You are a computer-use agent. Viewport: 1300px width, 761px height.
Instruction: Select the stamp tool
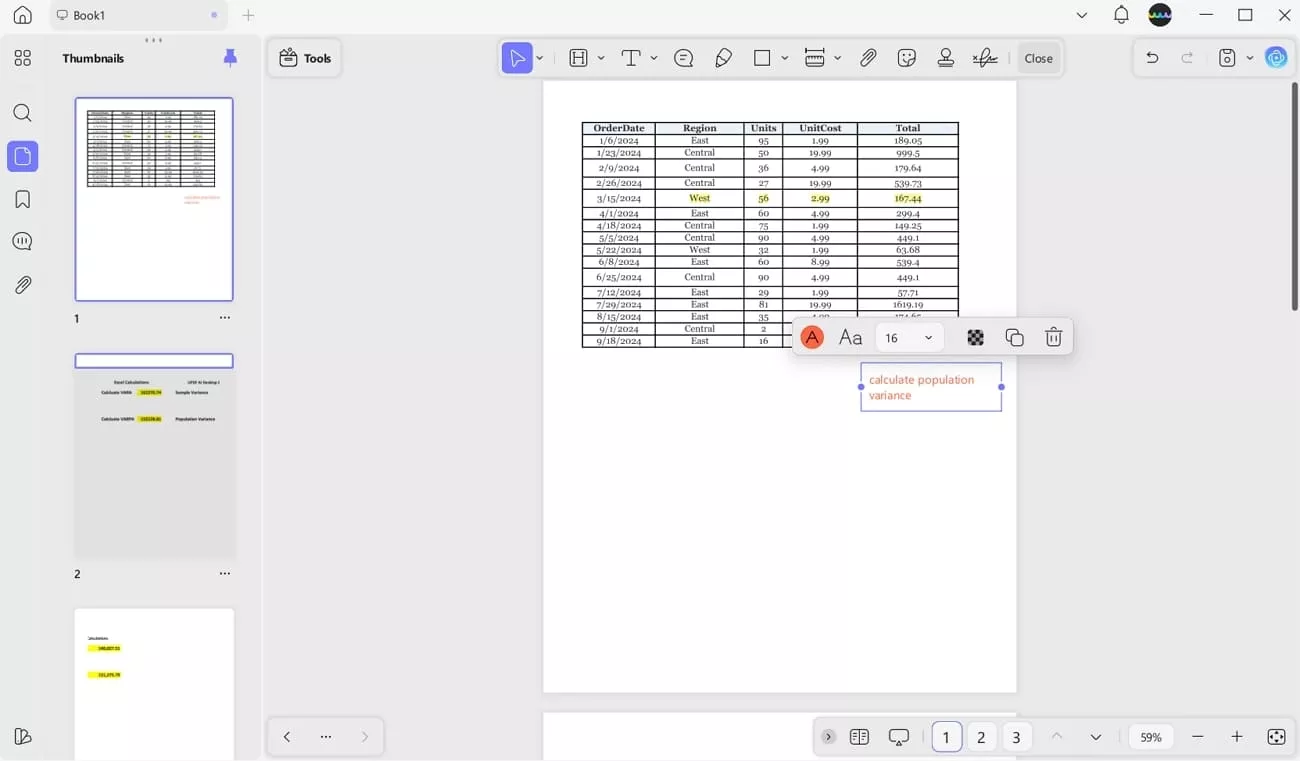945,58
